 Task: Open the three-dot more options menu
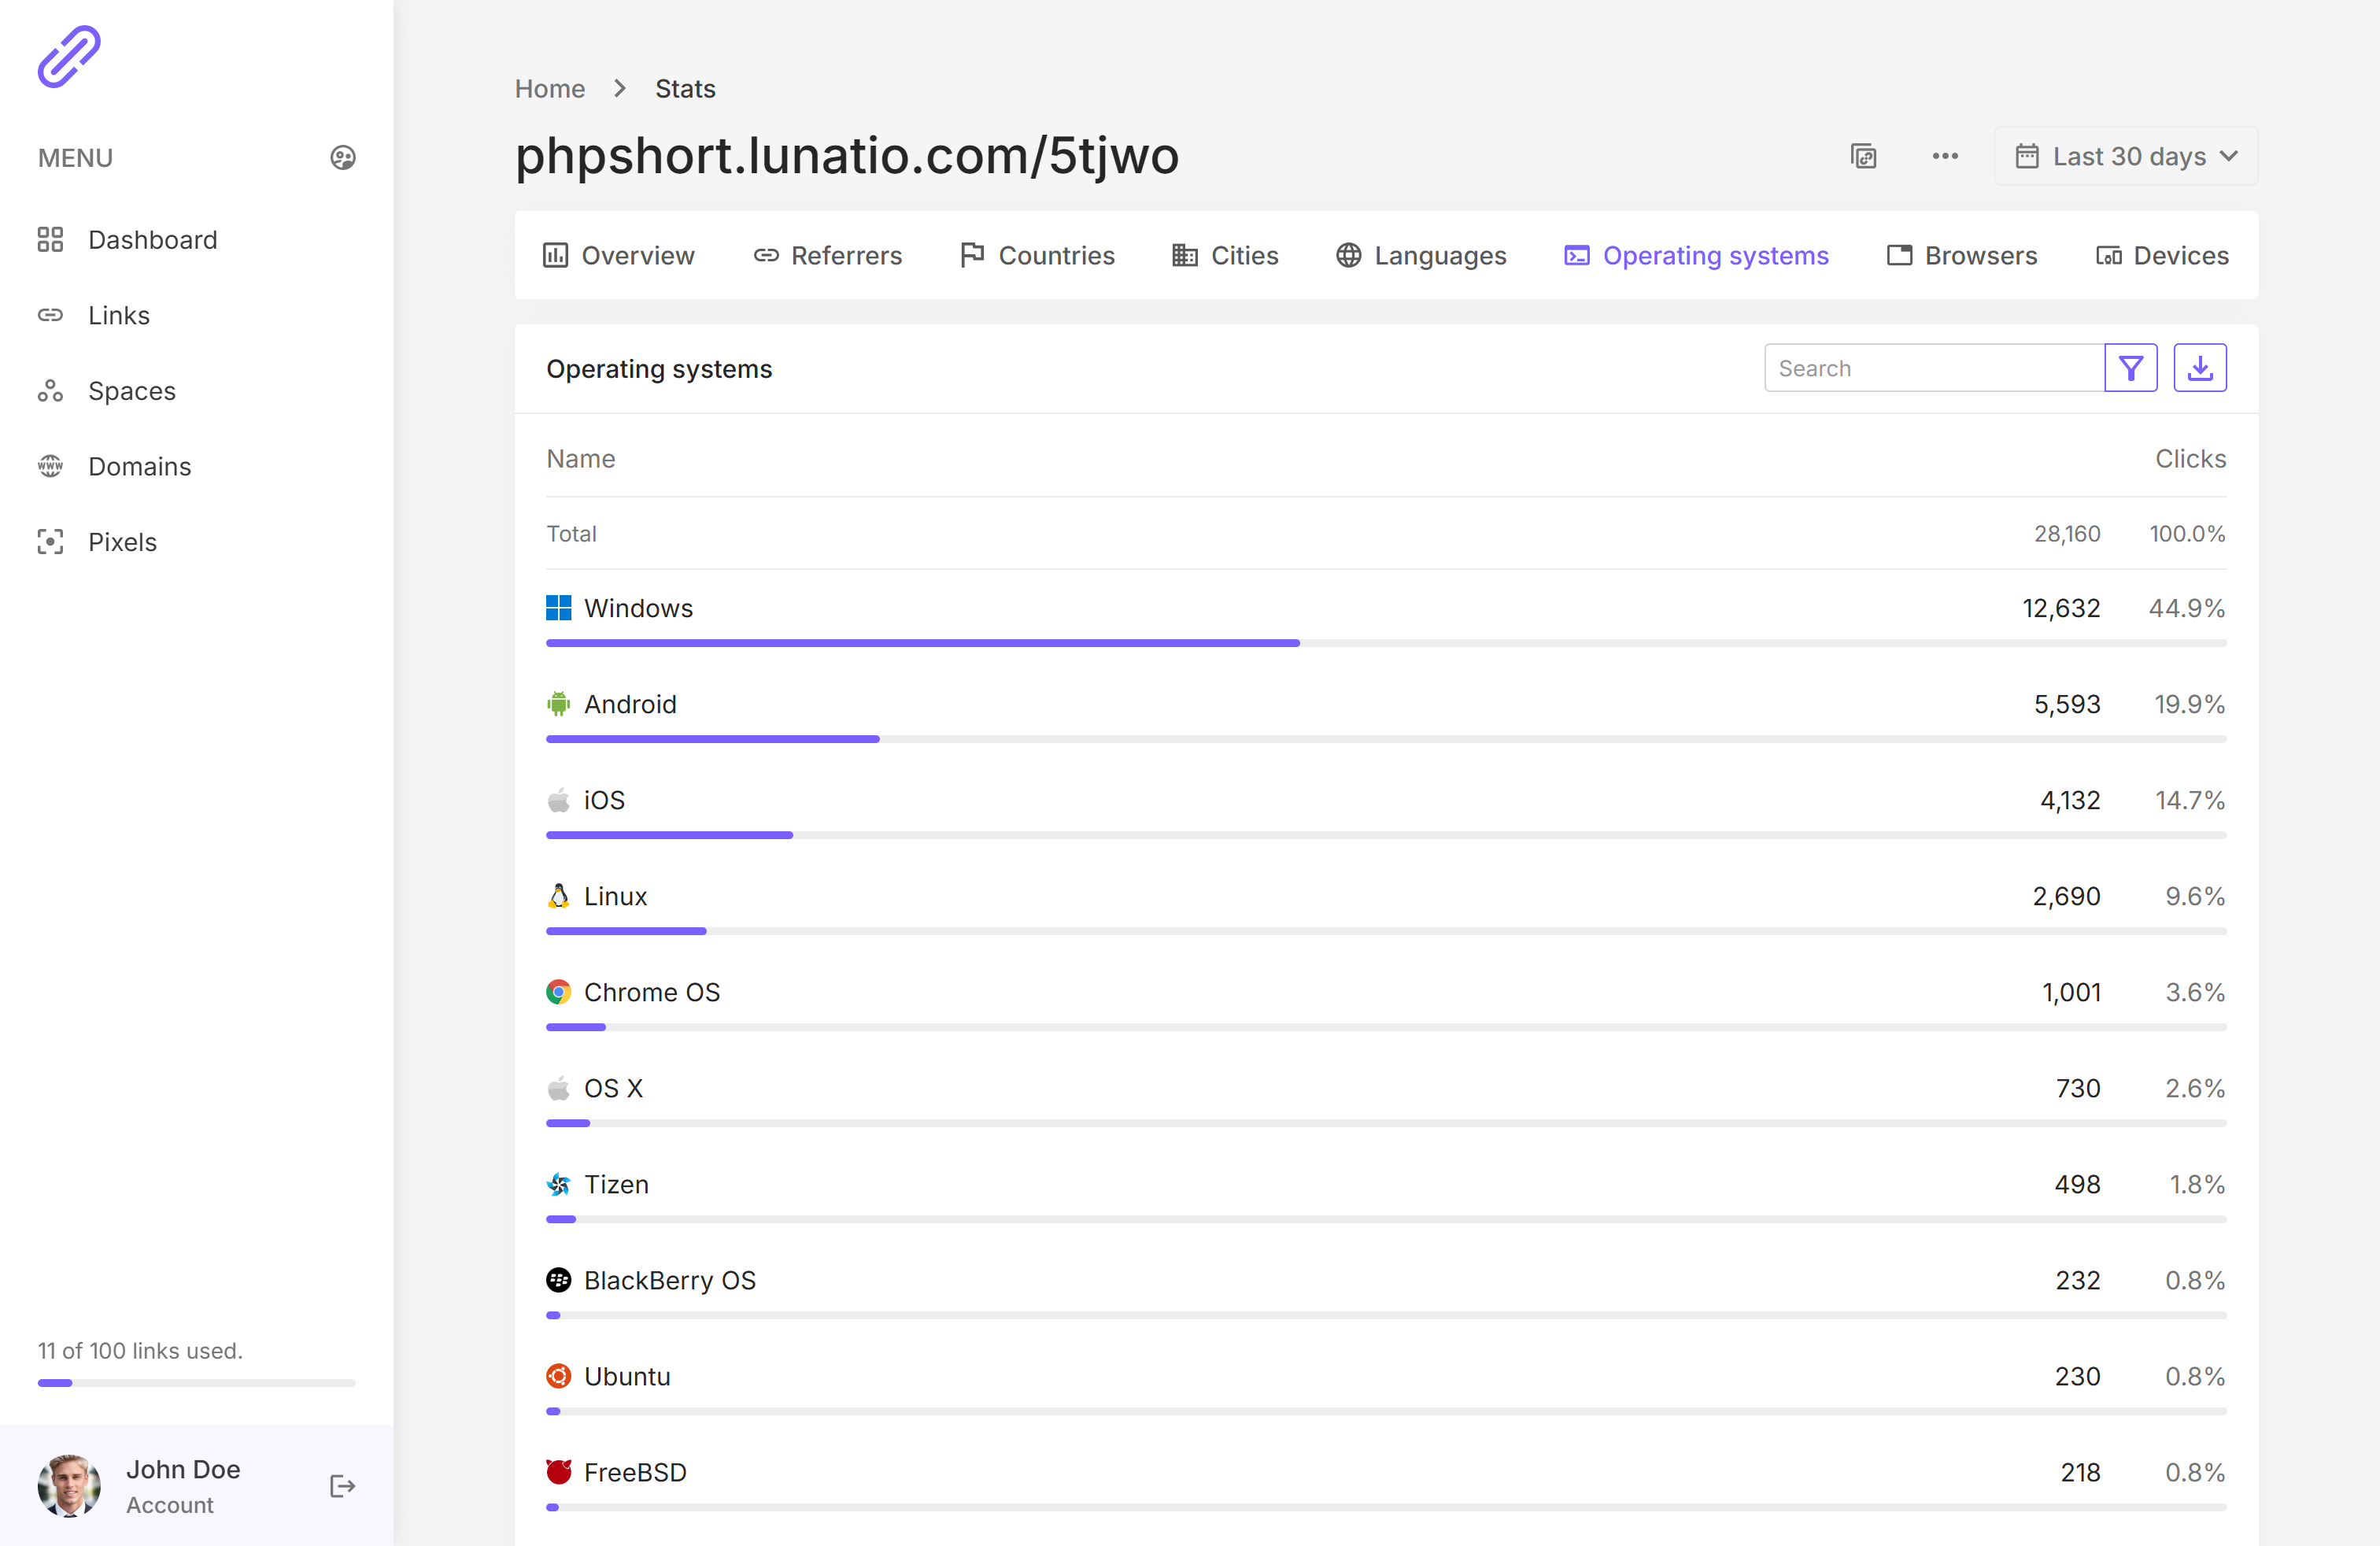(1945, 157)
